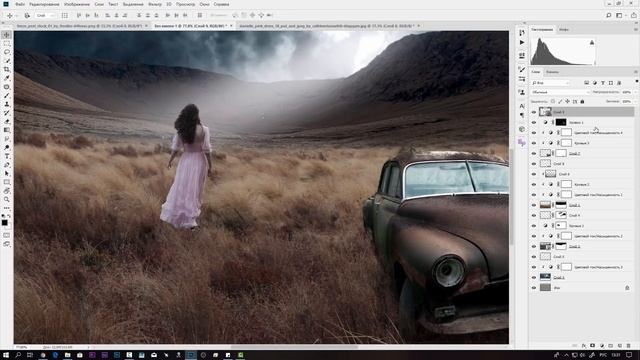640x360 pixels.
Task: Select the Lasso tool
Action: [x=7, y=52]
